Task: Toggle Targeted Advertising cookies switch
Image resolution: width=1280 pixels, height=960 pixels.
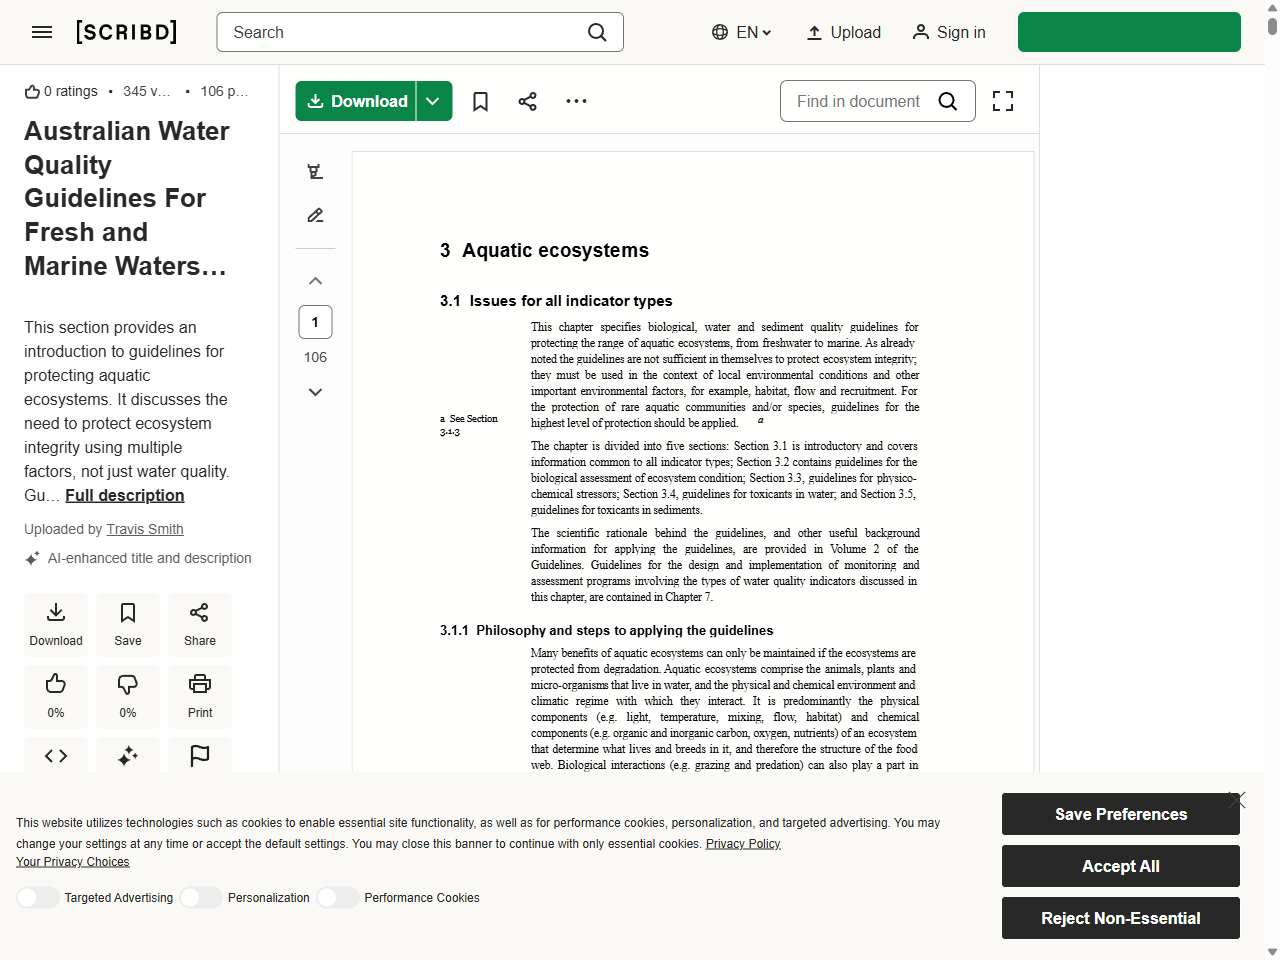Action: coord(38,898)
